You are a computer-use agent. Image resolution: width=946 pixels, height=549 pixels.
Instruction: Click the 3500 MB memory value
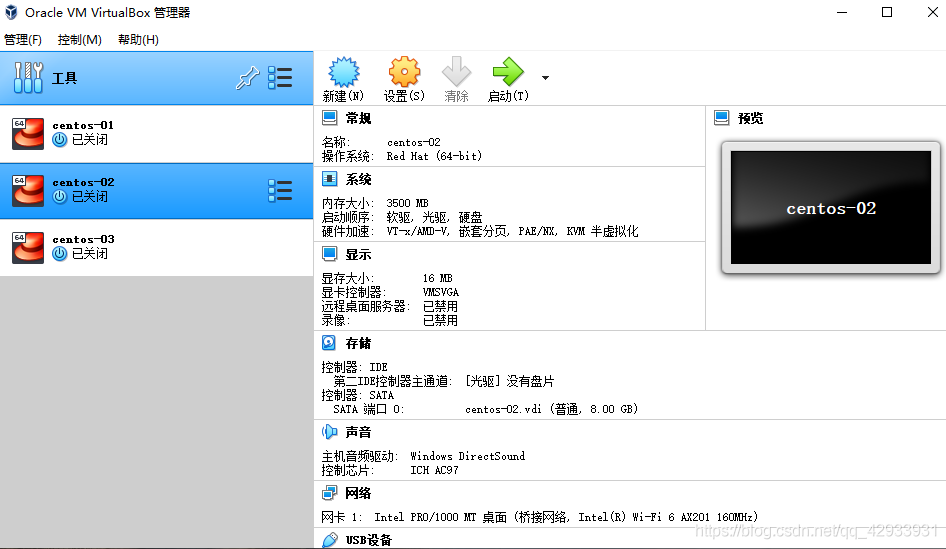point(407,203)
